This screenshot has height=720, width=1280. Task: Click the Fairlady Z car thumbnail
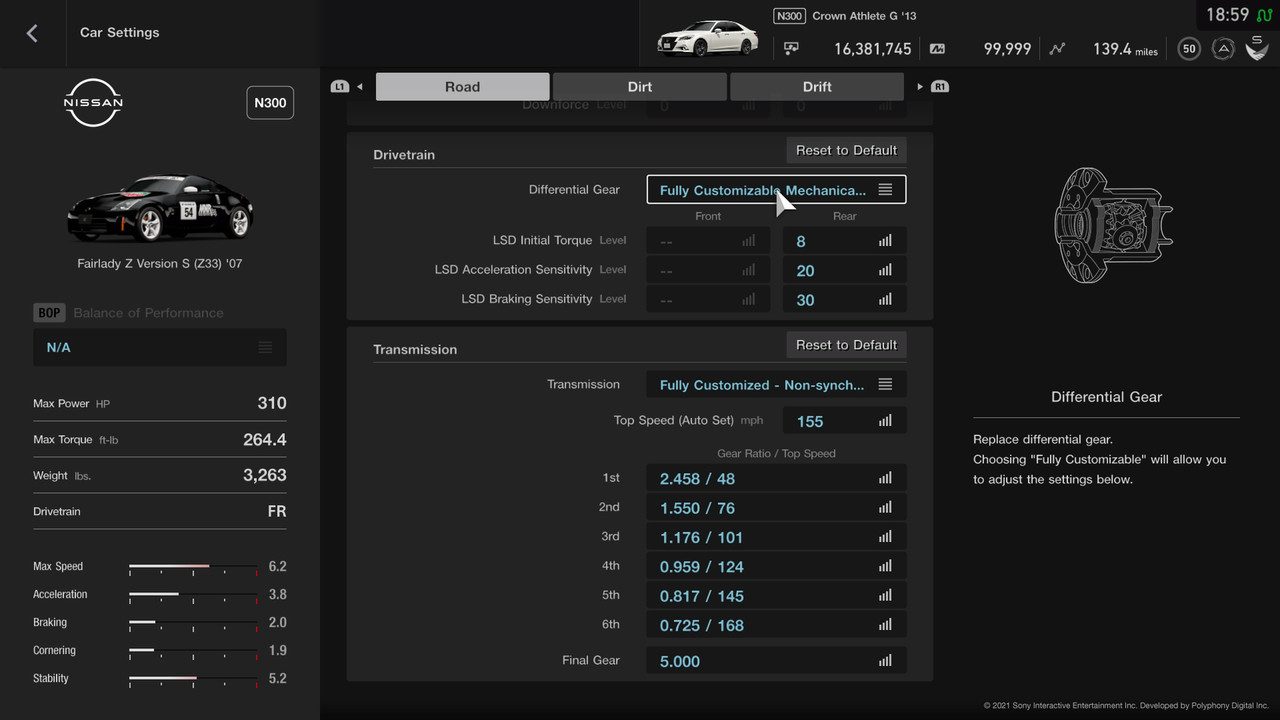pyautogui.click(x=160, y=208)
